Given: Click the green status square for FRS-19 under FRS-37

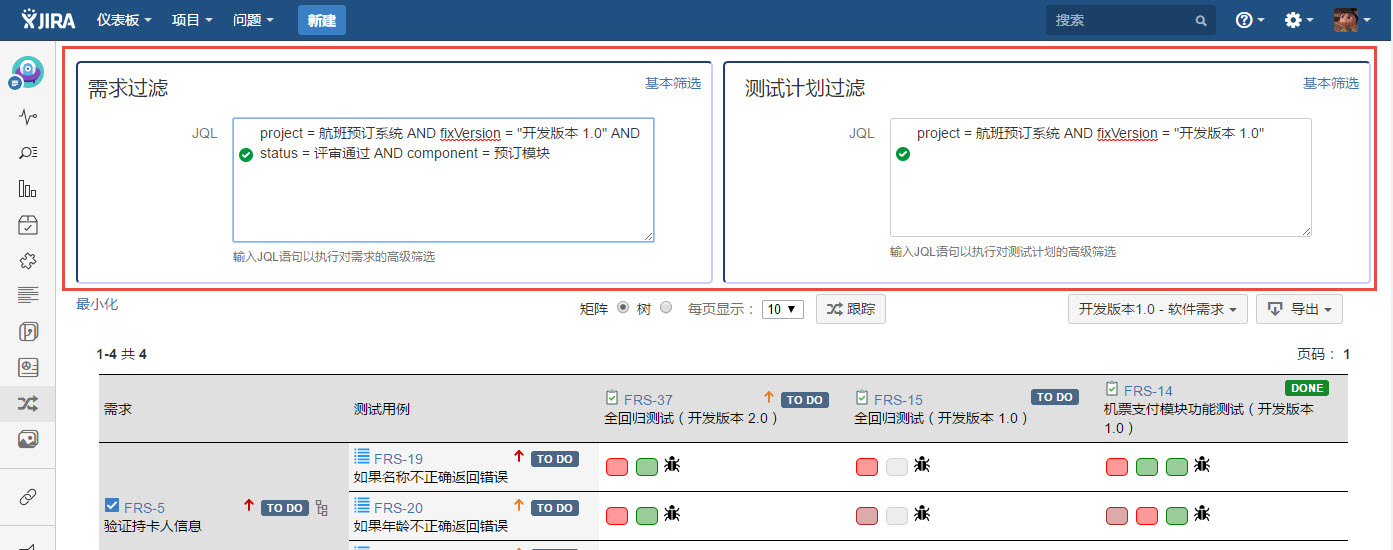Looking at the screenshot, I should (x=647, y=467).
